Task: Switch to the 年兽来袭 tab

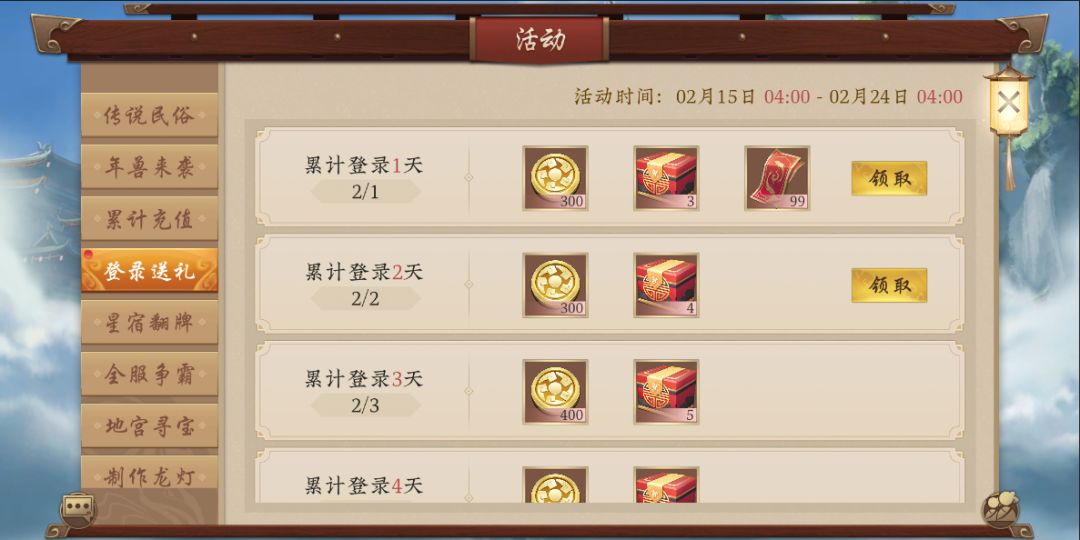Action: pos(149,167)
